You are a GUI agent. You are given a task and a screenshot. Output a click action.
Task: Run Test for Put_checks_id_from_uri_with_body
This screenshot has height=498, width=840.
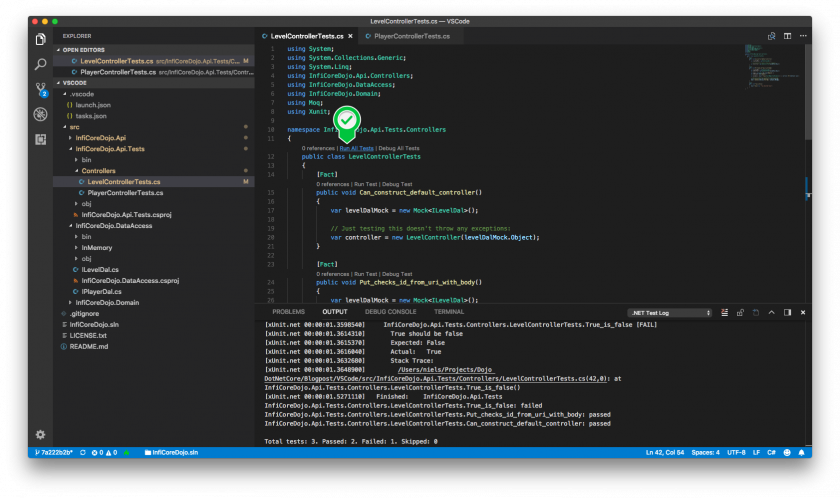[x=365, y=274]
